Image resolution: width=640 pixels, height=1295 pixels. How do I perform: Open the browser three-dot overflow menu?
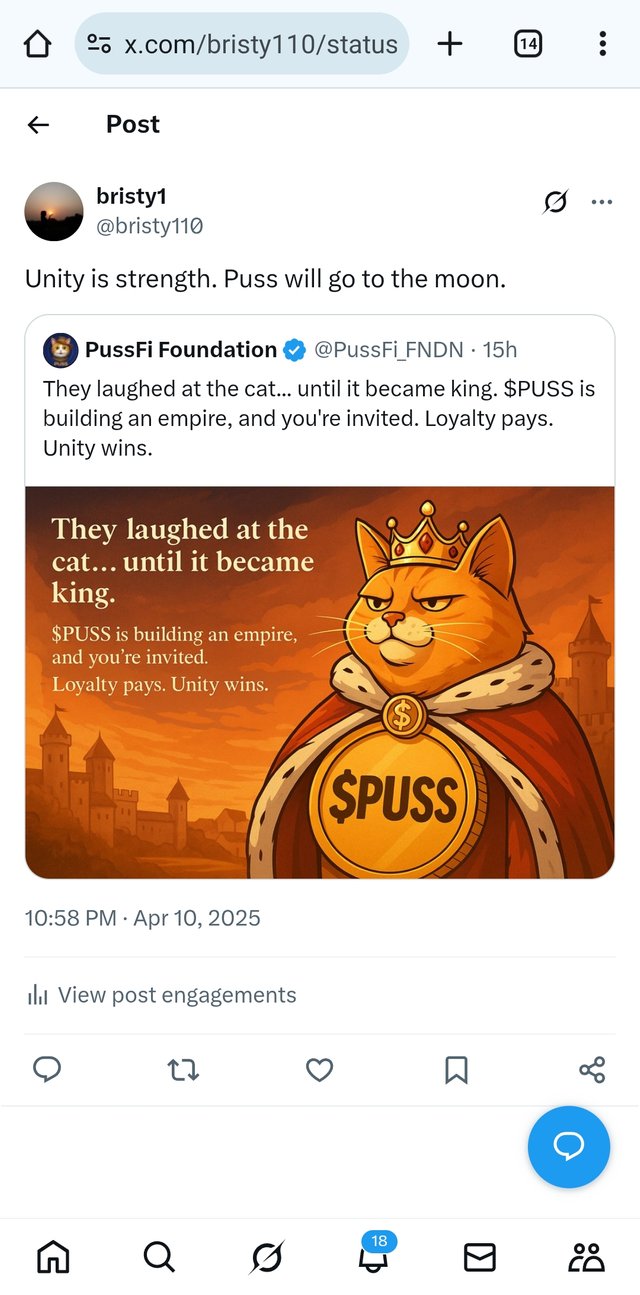pos(602,44)
